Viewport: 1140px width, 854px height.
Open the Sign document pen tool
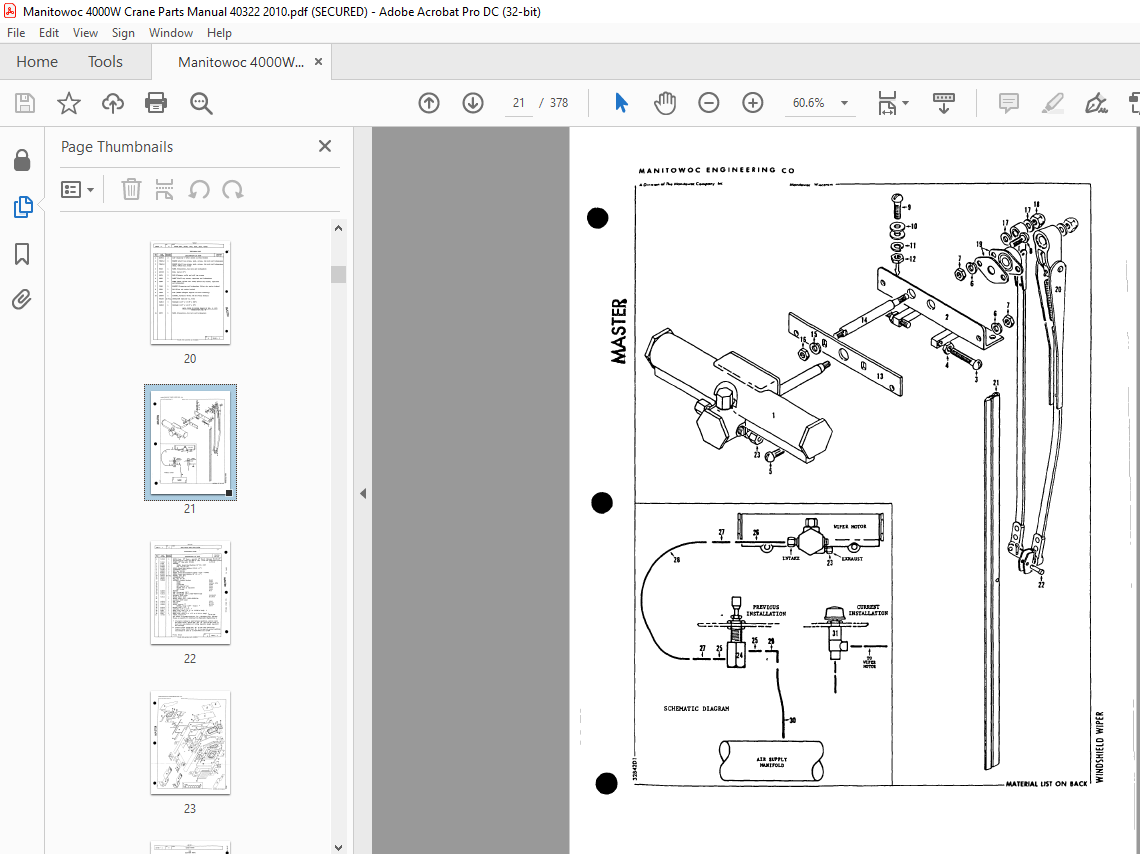1096,103
